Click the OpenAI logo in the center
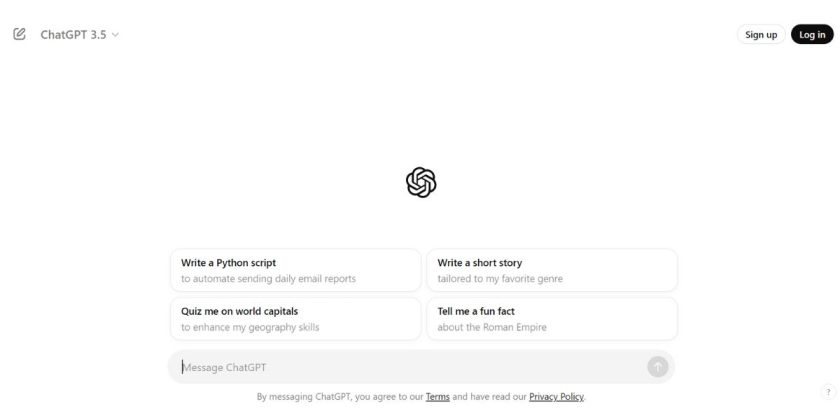840x420 pixels. coord(421,182)
